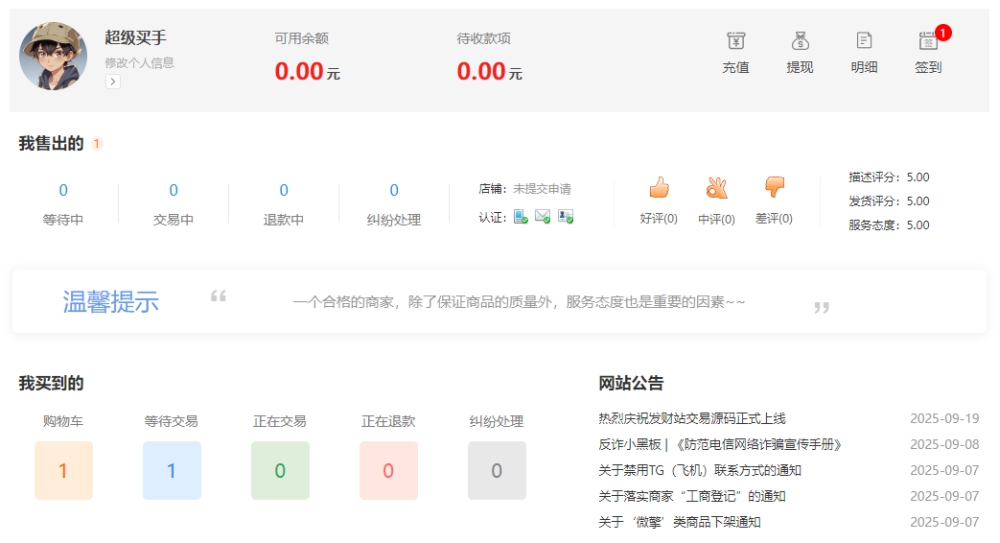Click the orange badge beside 我售出的
Viewport: 1000px width, 543px height.
[x=96, y=144]
